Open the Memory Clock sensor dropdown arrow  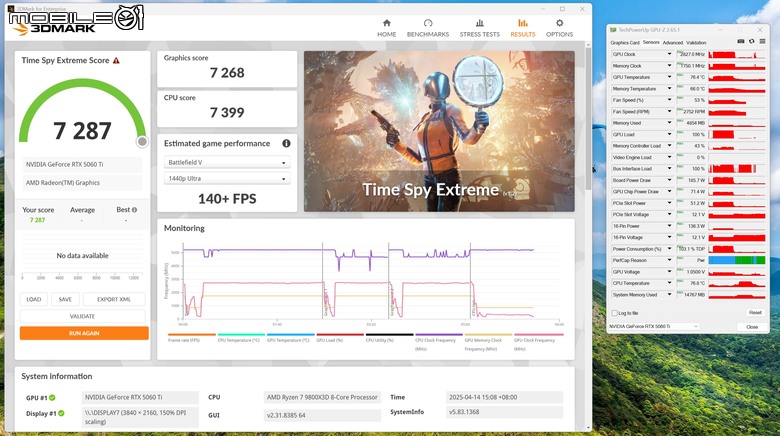click(669, 66)
